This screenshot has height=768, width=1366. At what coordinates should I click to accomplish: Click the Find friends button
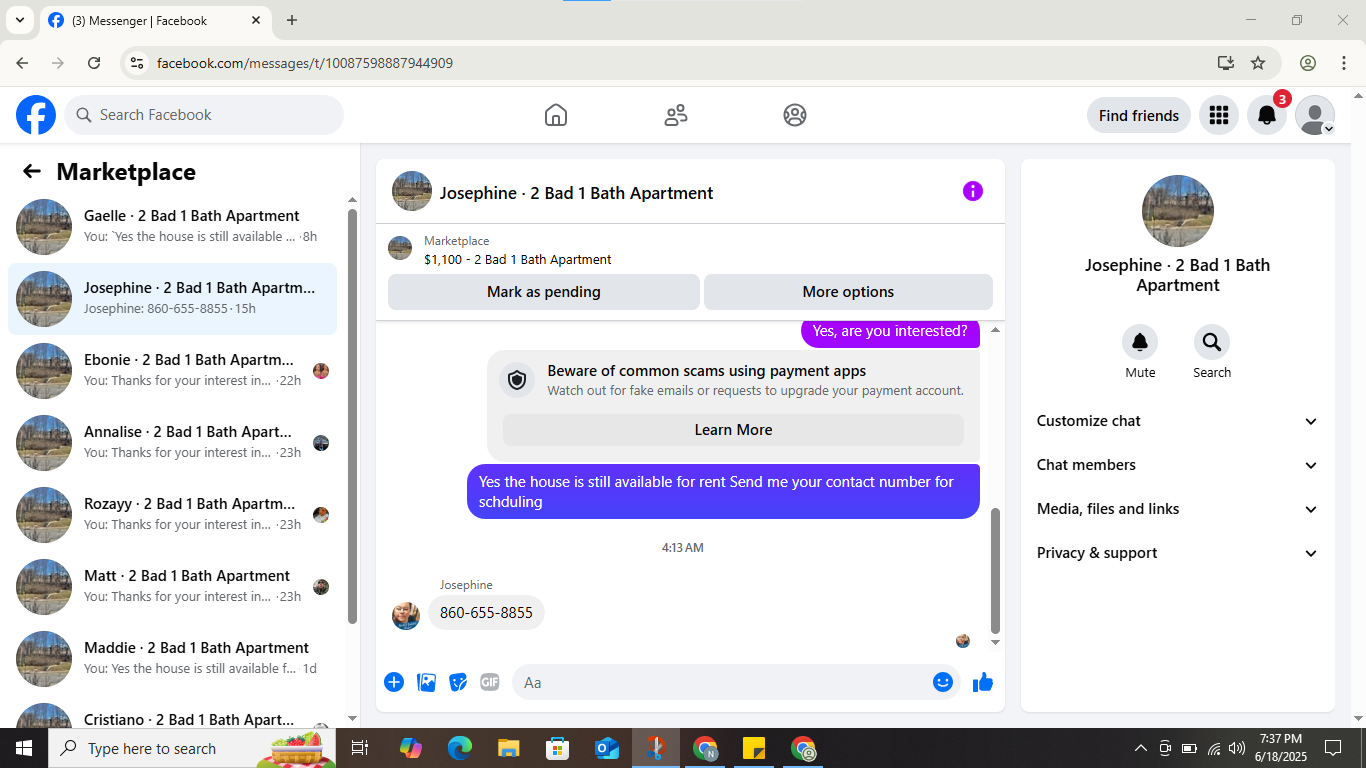click(1139, 115)
